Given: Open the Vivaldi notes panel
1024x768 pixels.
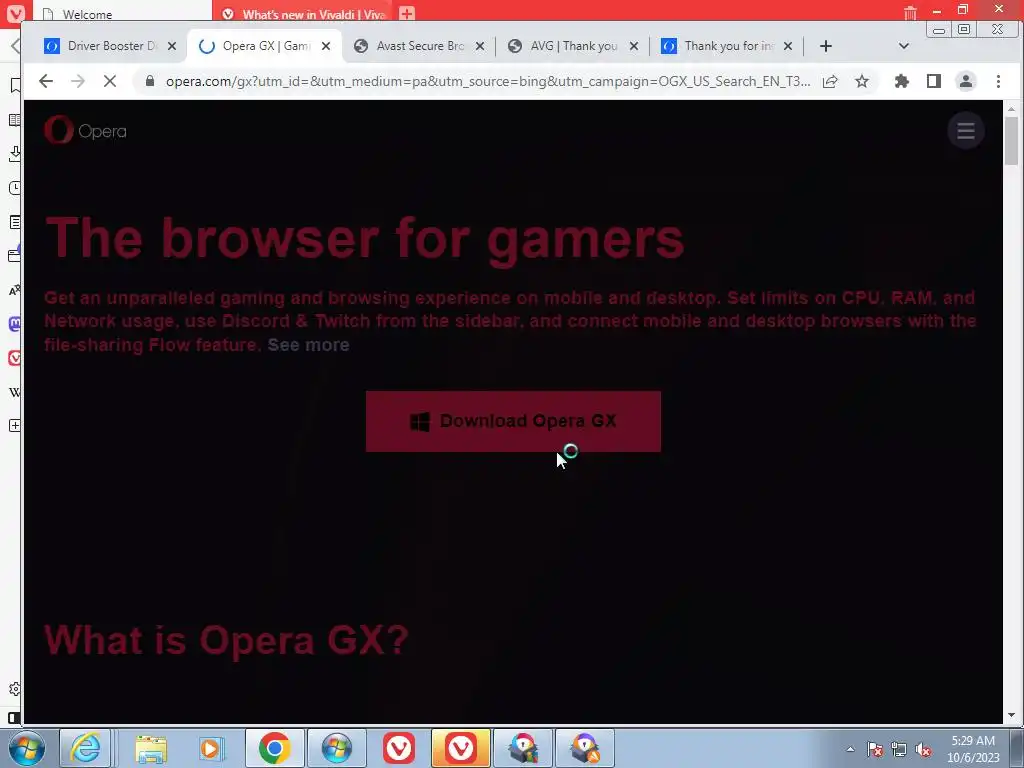Looking at the screenshot, I should point(14,222).
